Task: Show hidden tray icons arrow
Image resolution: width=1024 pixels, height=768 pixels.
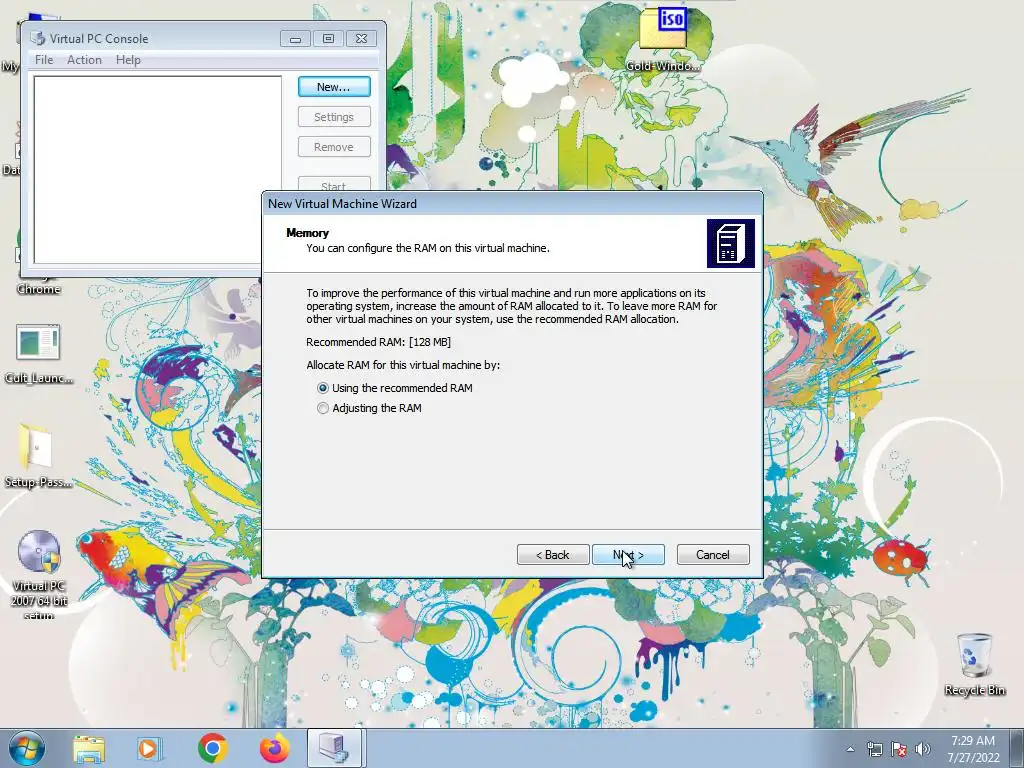Action: 850,749
